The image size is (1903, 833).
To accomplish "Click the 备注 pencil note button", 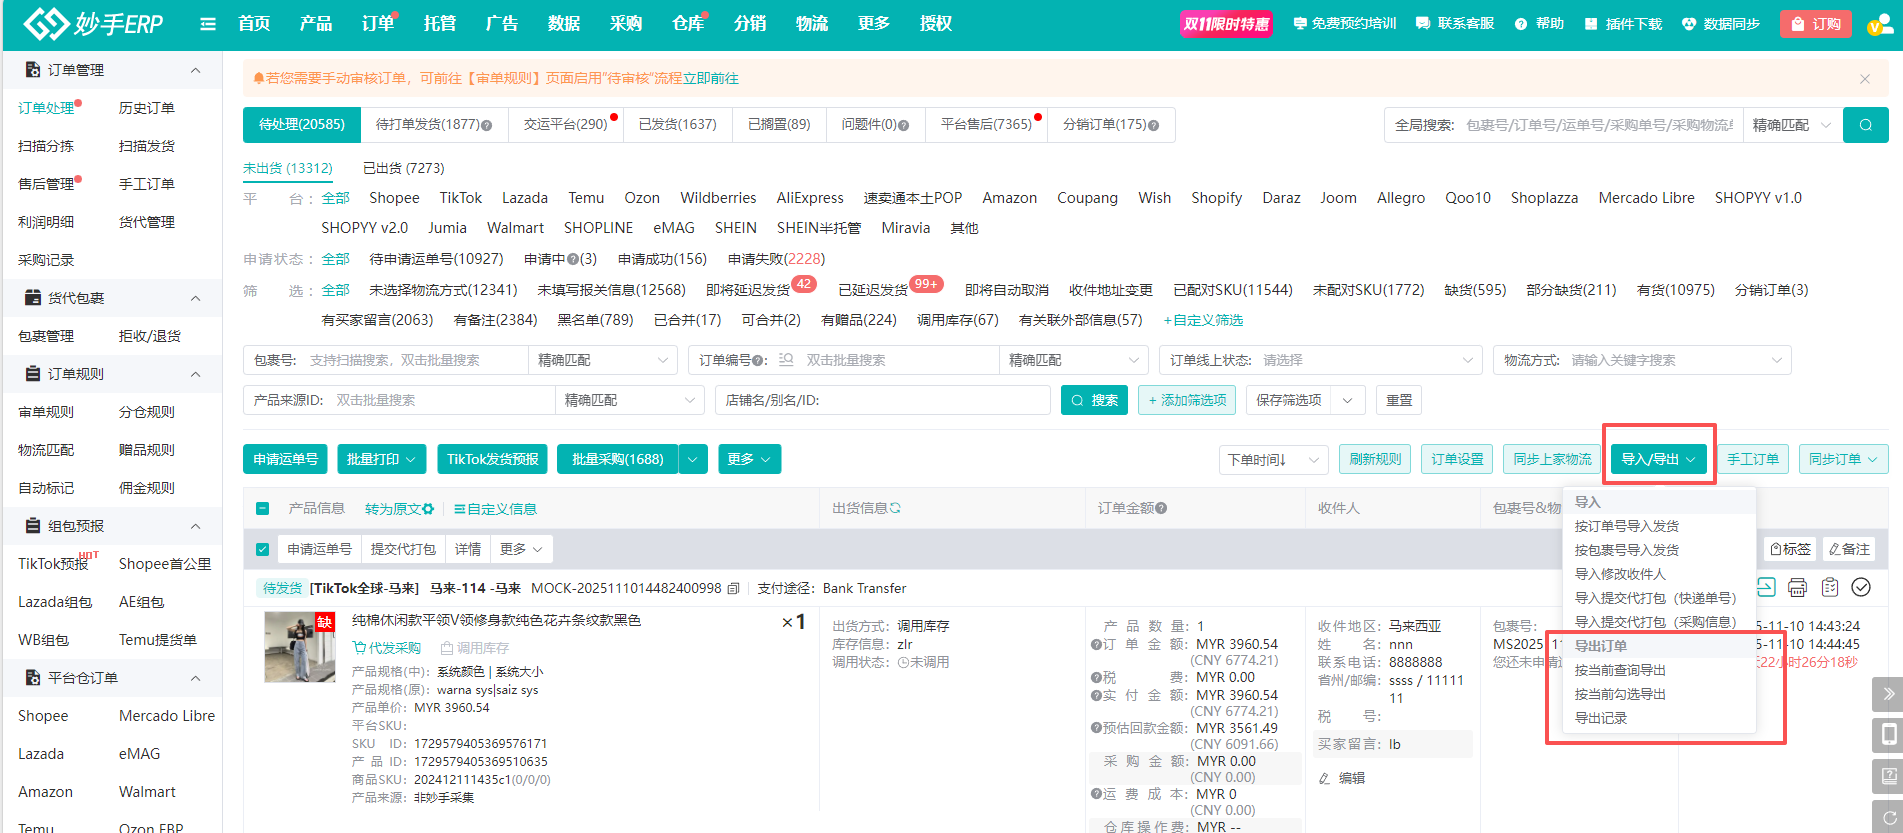I will [1849, 549].
